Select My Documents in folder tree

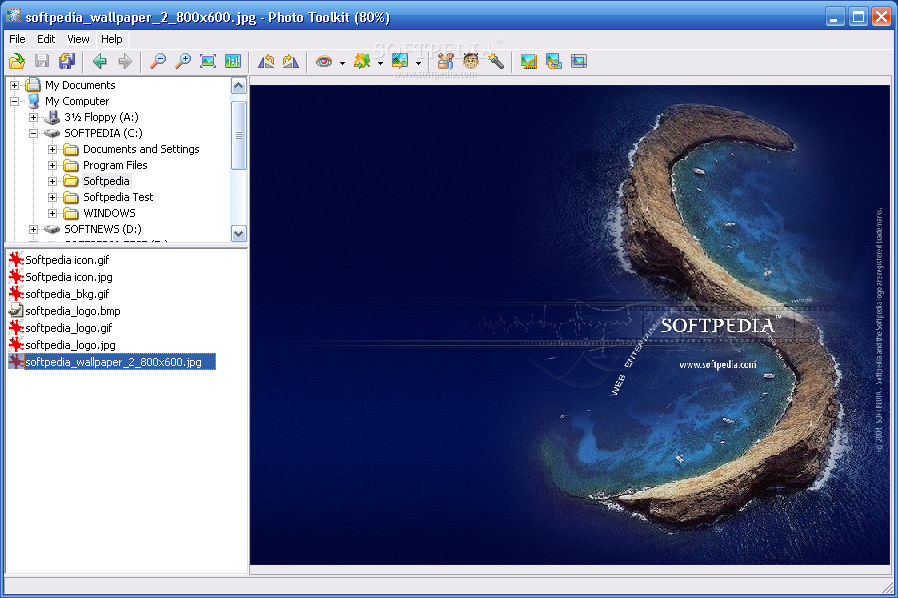80,85
